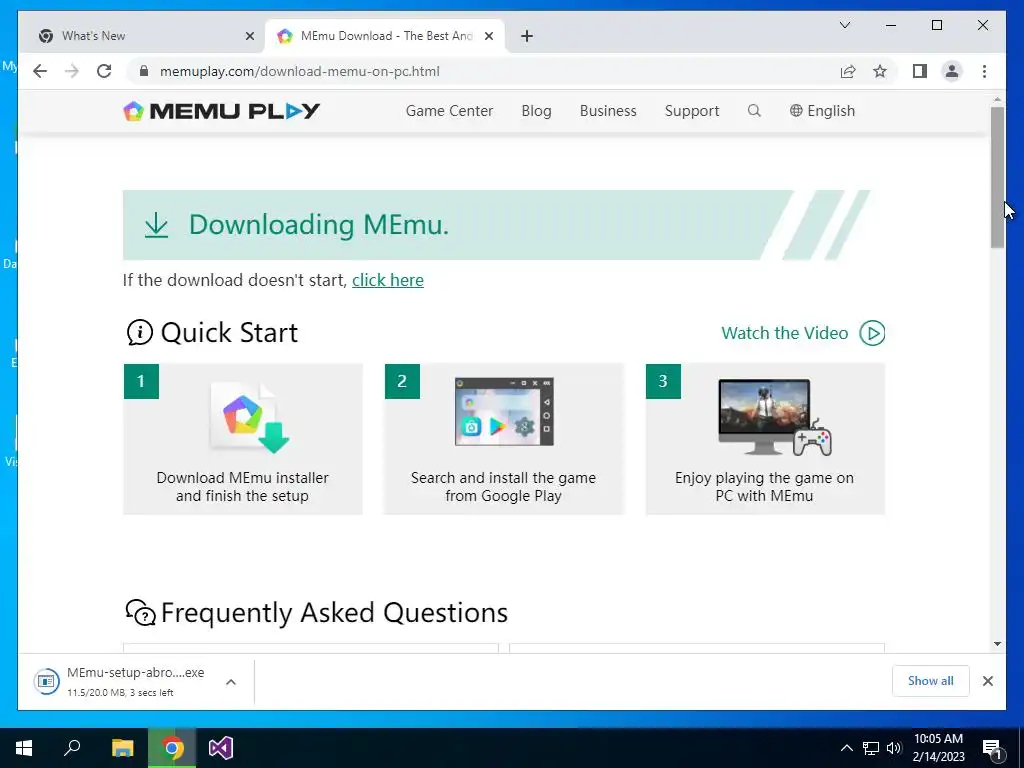Viewport: 1024px width, 768px height.
Task: Click the scrollbar down arrow
Action: (x=997, y=644)
